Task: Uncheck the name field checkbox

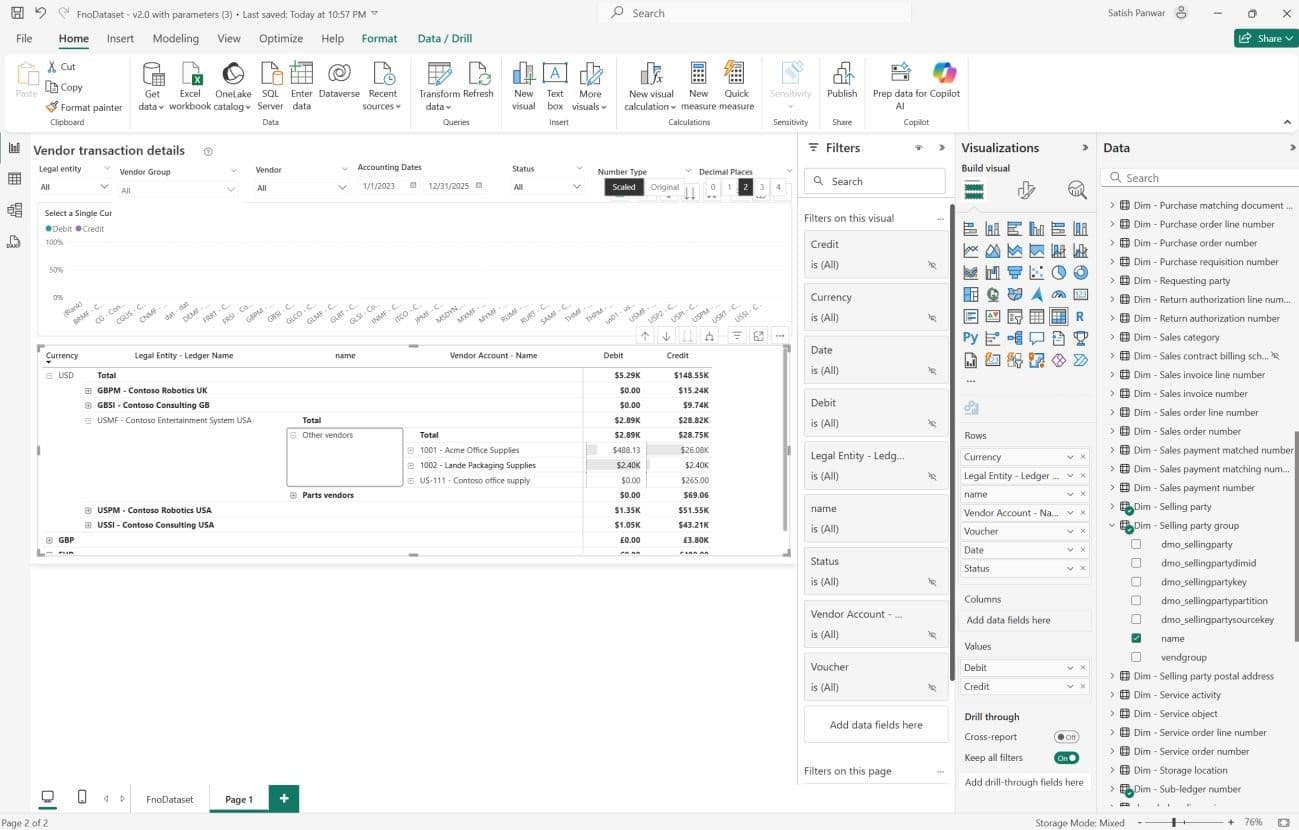Action: 1136,638
